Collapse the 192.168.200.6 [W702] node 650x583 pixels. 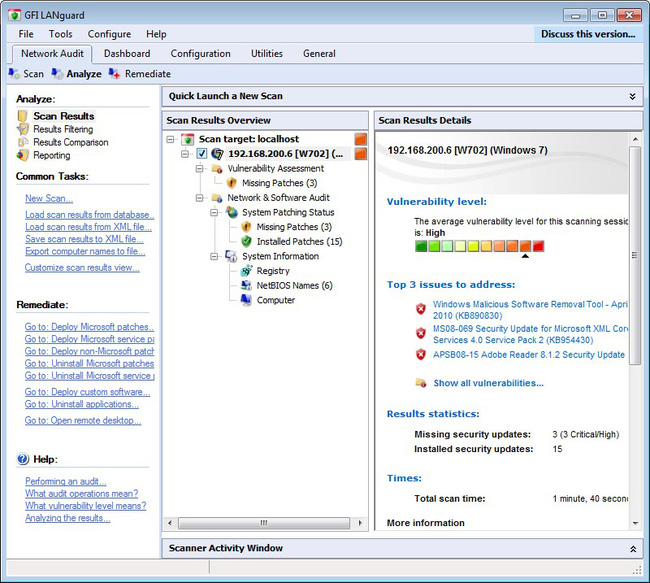(x=185, y=154)
